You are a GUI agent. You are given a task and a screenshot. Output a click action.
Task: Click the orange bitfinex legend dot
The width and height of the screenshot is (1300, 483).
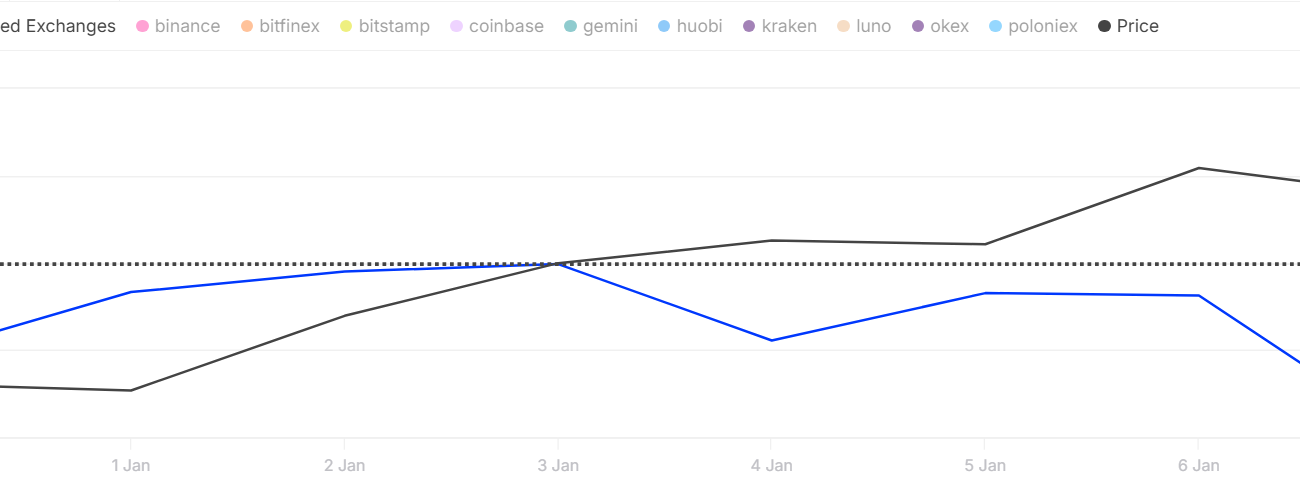click(247, 26)
